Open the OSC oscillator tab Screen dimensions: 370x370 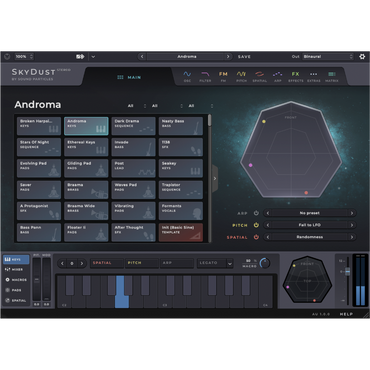187,77
